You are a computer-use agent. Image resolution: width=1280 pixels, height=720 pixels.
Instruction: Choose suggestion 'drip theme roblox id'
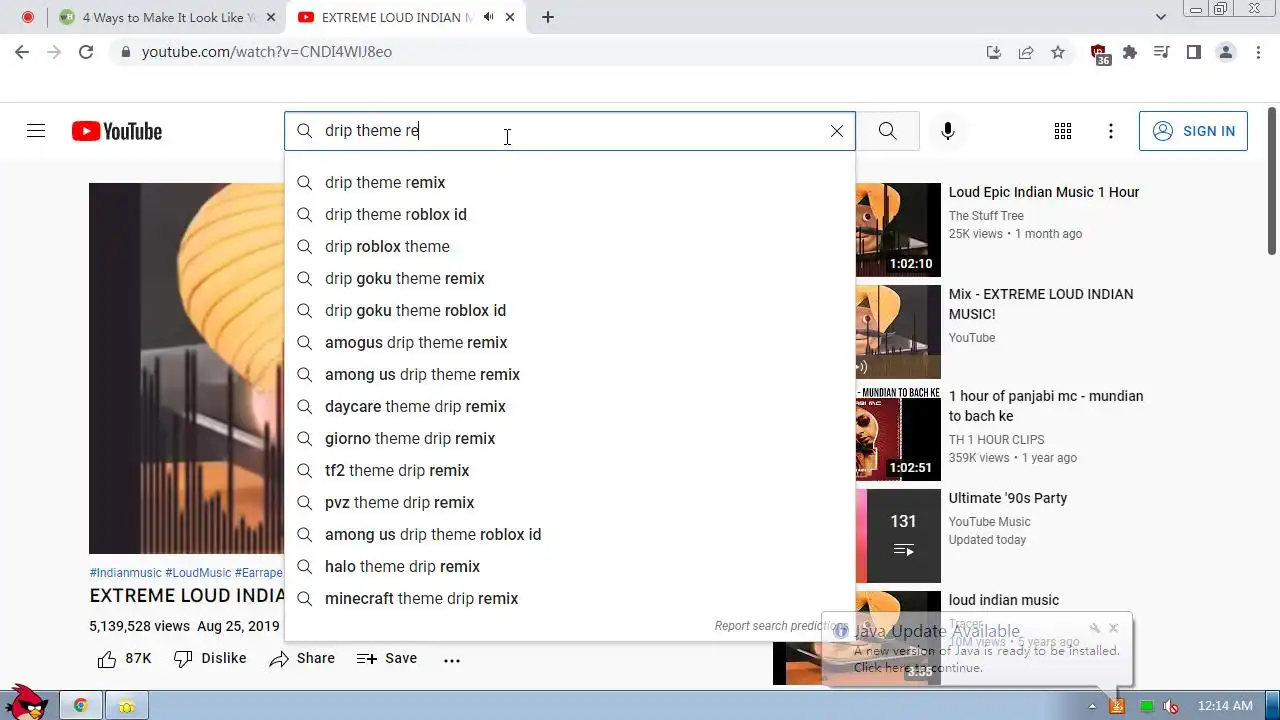coord(570,214)
